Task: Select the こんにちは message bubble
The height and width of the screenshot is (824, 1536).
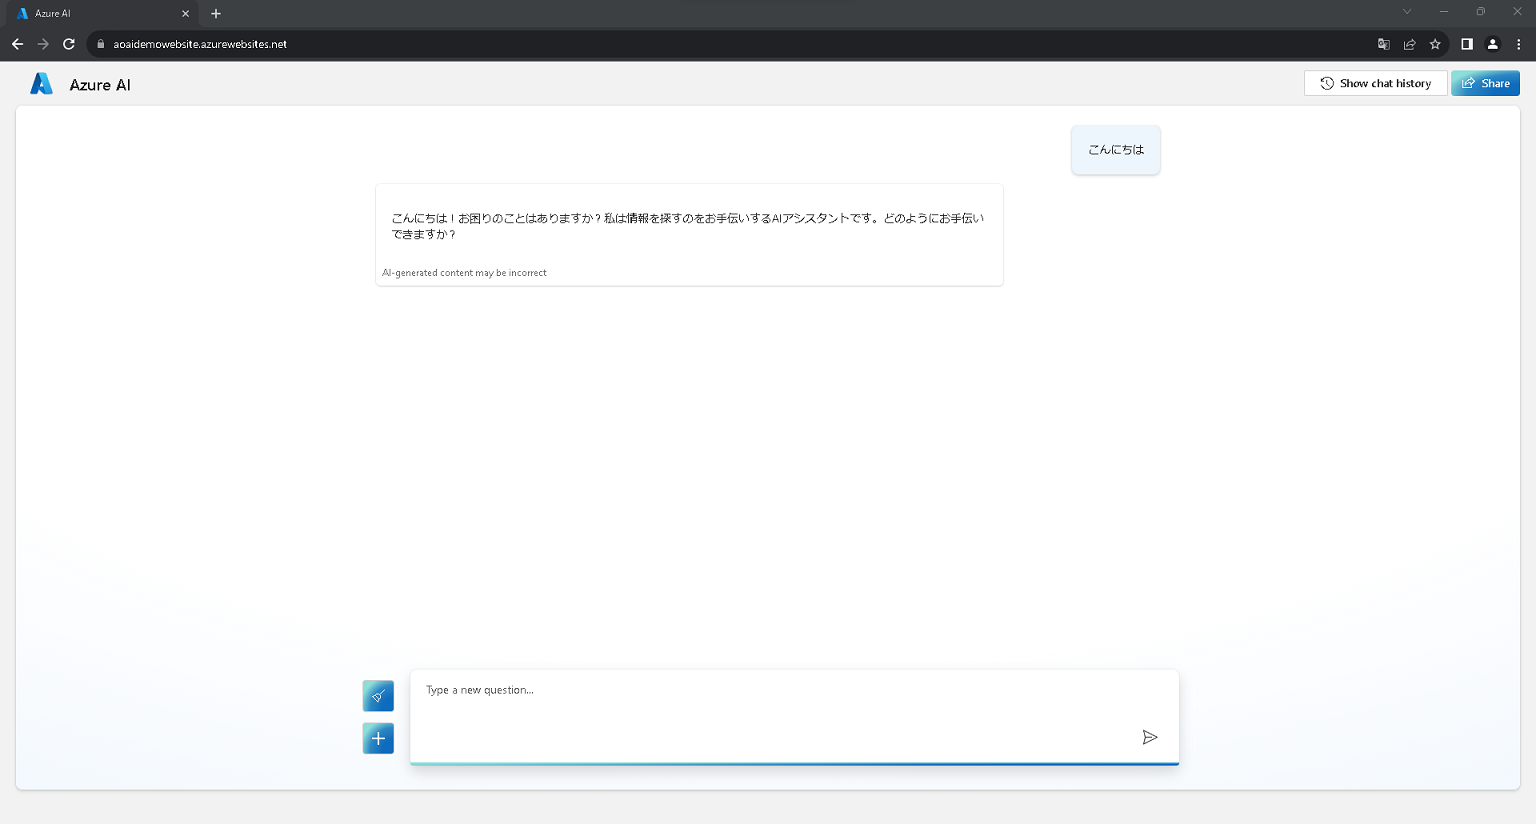Action: tap(1115, 149)
